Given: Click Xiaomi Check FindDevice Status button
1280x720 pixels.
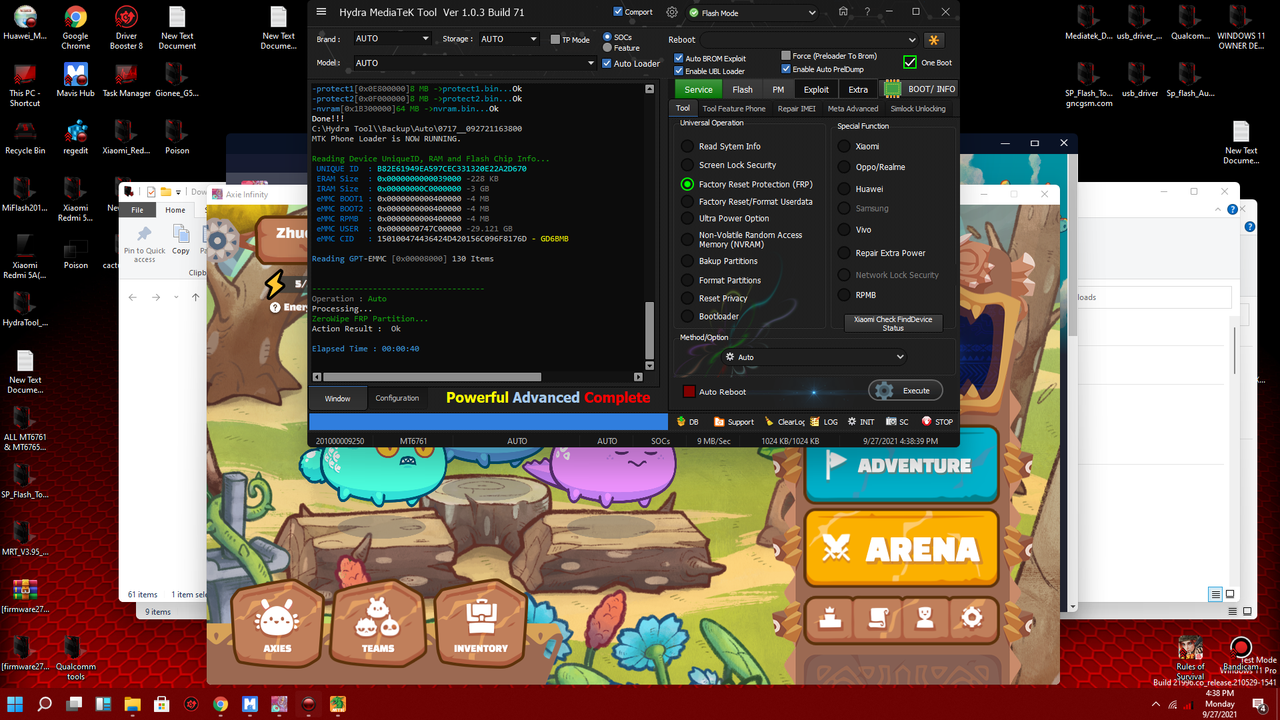Looking at the screenshot, I should pyautogui.click(x=893, y=323).
